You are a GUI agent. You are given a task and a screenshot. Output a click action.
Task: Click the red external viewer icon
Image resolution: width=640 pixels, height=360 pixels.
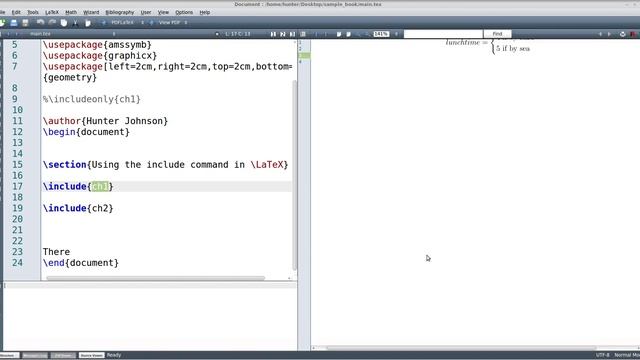pyautogui.click(x=633, y=34)
